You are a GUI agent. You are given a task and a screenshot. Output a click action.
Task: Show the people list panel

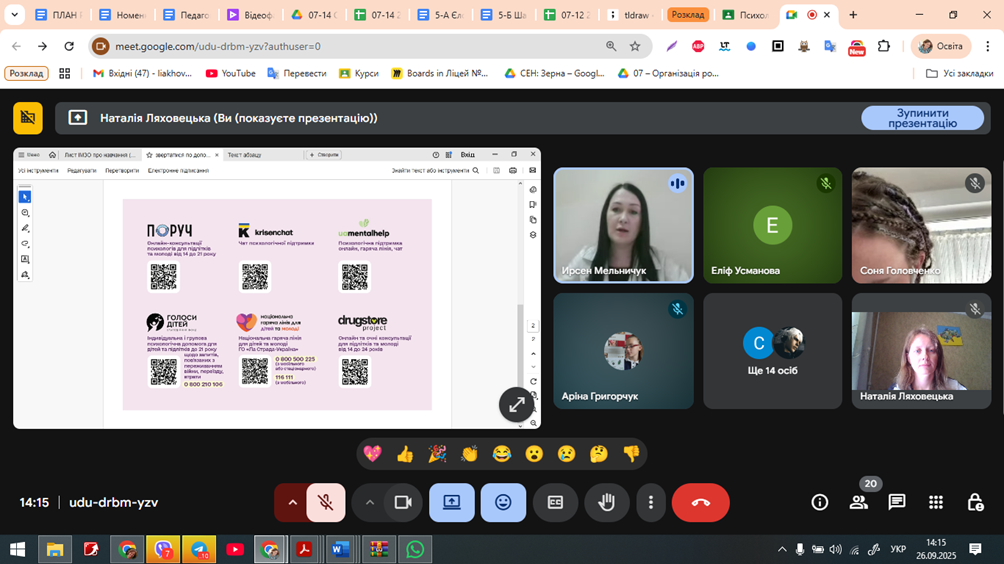click(x=859, y=502)
